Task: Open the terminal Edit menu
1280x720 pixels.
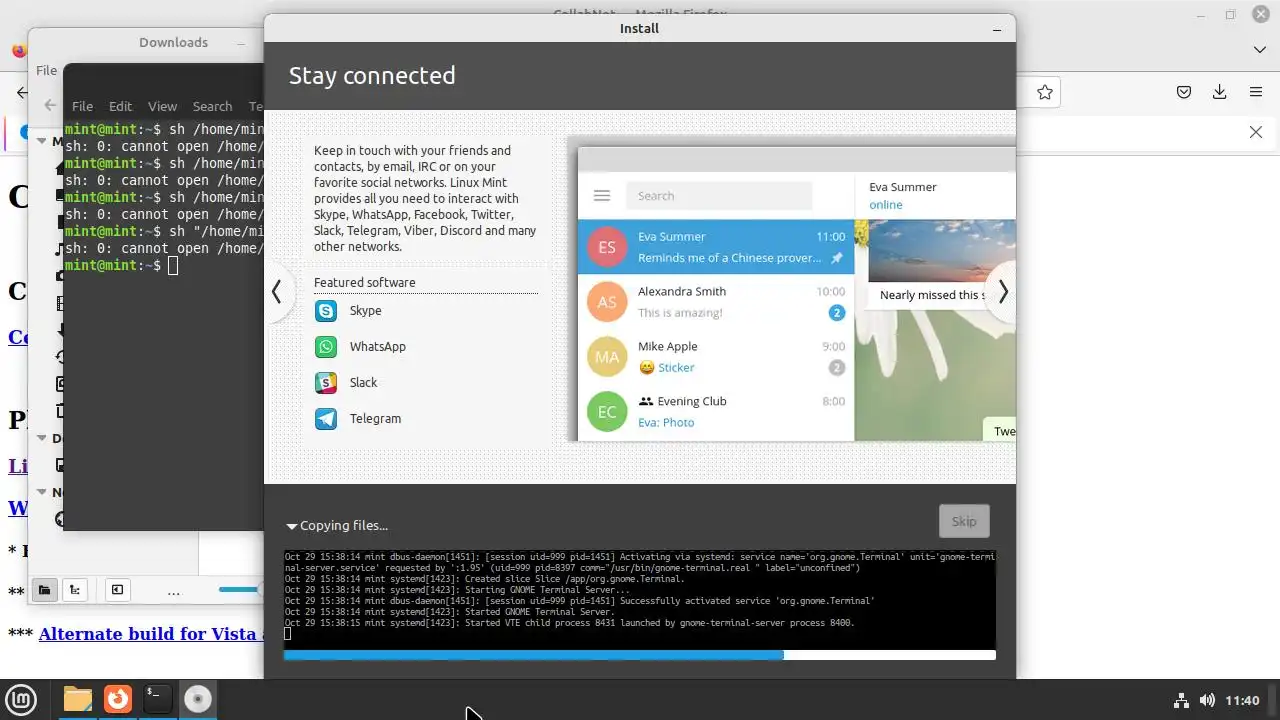Action: coord(120,106)
